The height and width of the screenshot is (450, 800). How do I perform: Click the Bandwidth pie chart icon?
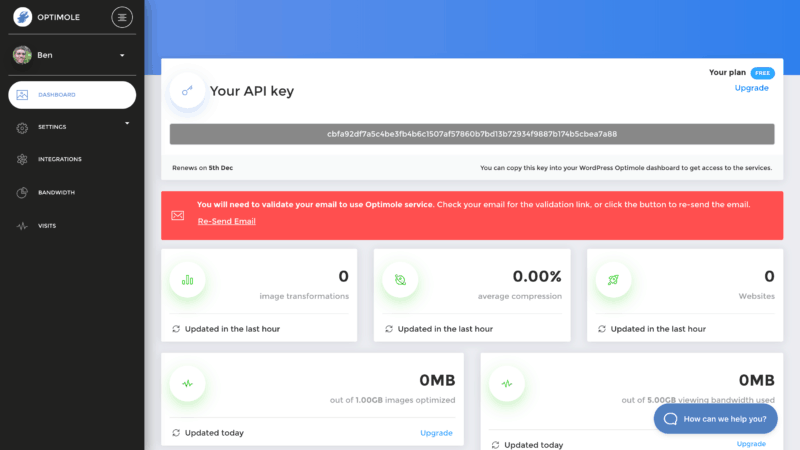pos(22,192)
